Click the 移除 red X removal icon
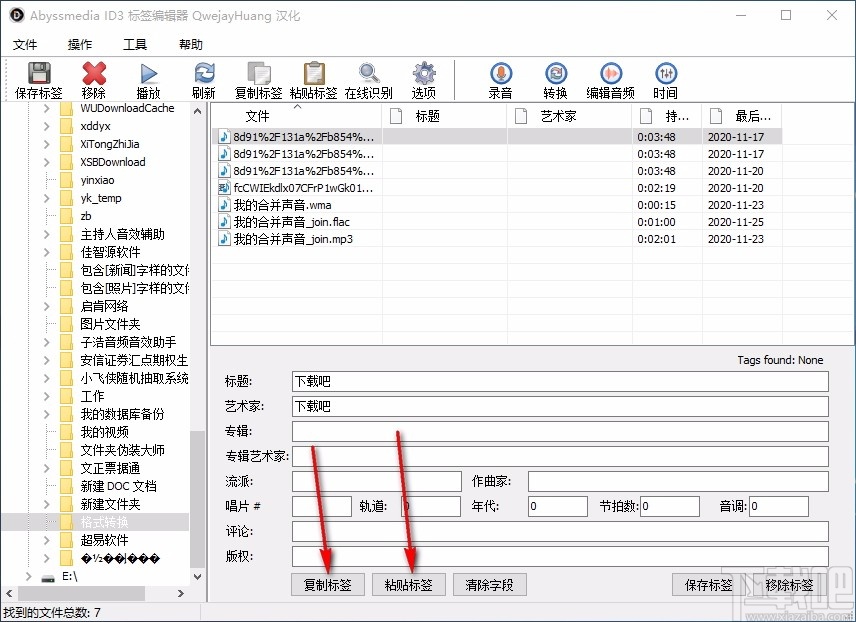Image resolution: width=856 pixels, height=622 pixels. pos(93,74)
